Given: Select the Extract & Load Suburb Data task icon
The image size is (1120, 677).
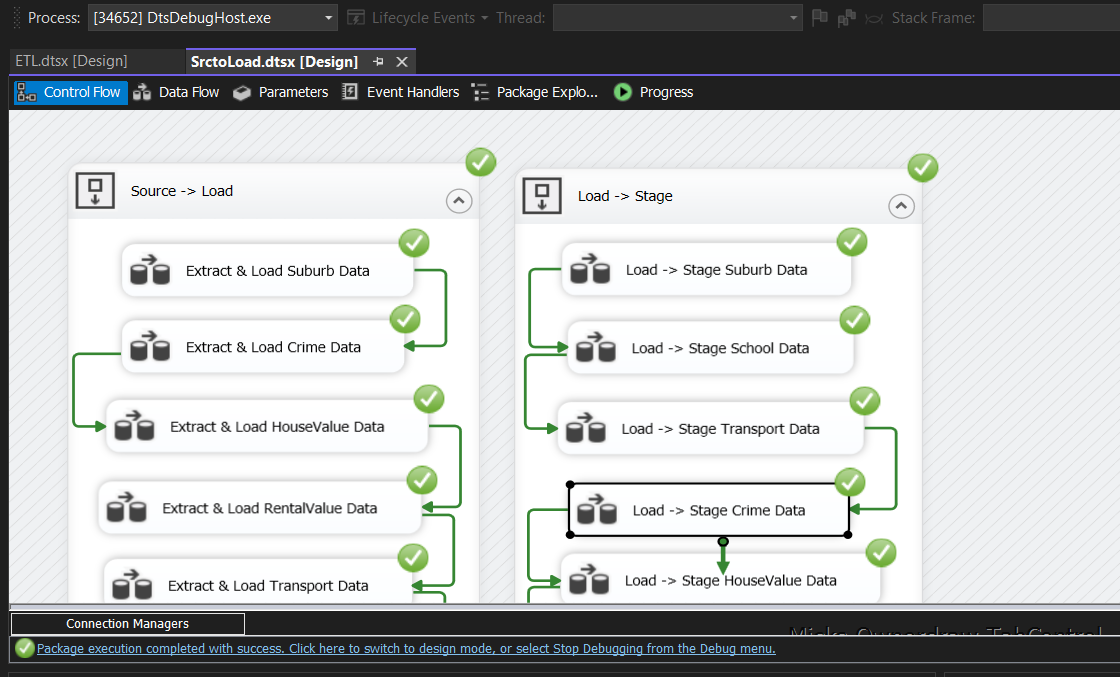Looking at the screenshot, I should point(150,270).
